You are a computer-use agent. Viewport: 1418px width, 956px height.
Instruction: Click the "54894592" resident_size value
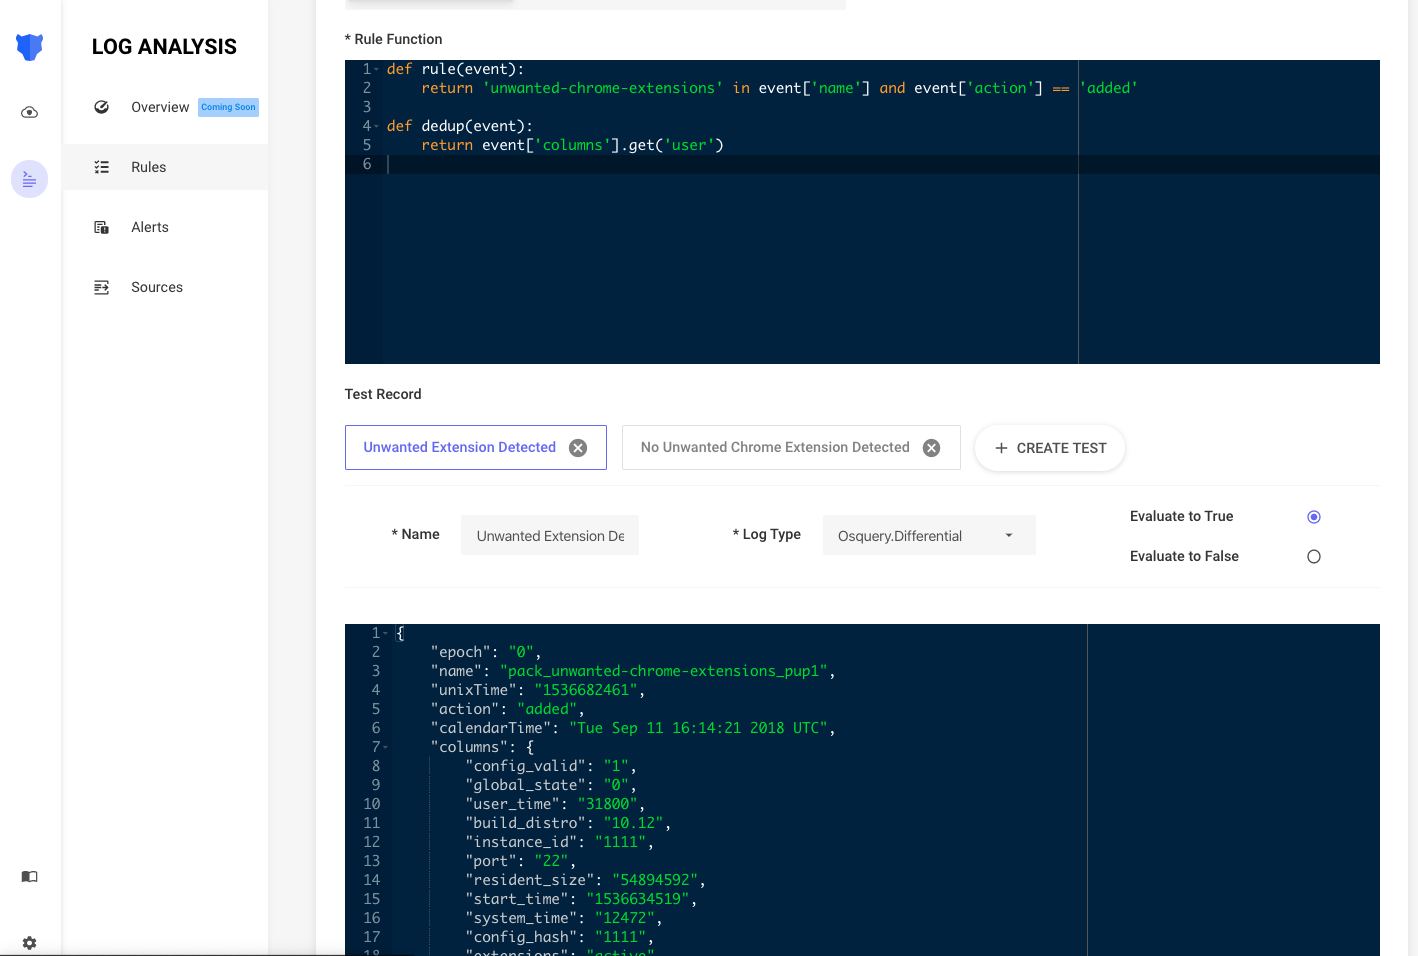pyautogui.click(x=655, y=880)
